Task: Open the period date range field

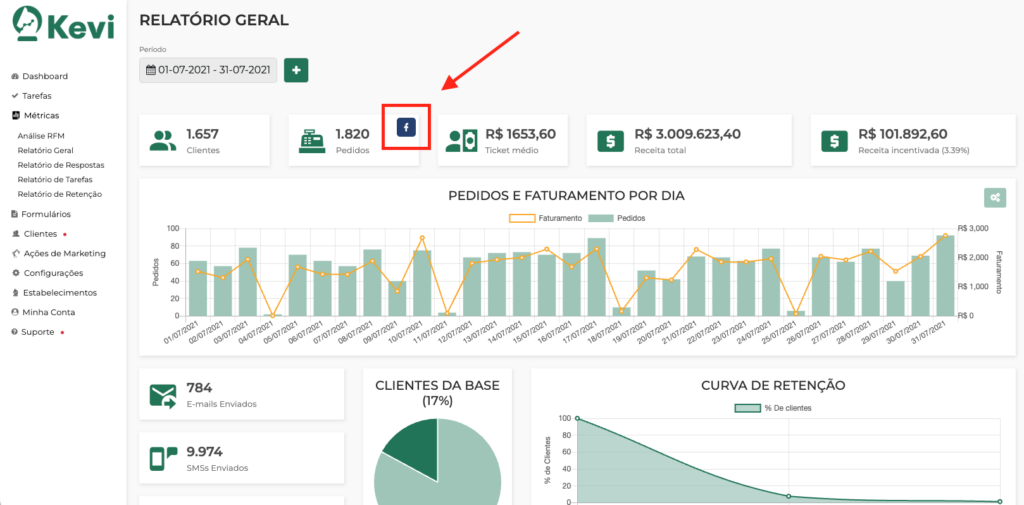Action: click(208, 70)
